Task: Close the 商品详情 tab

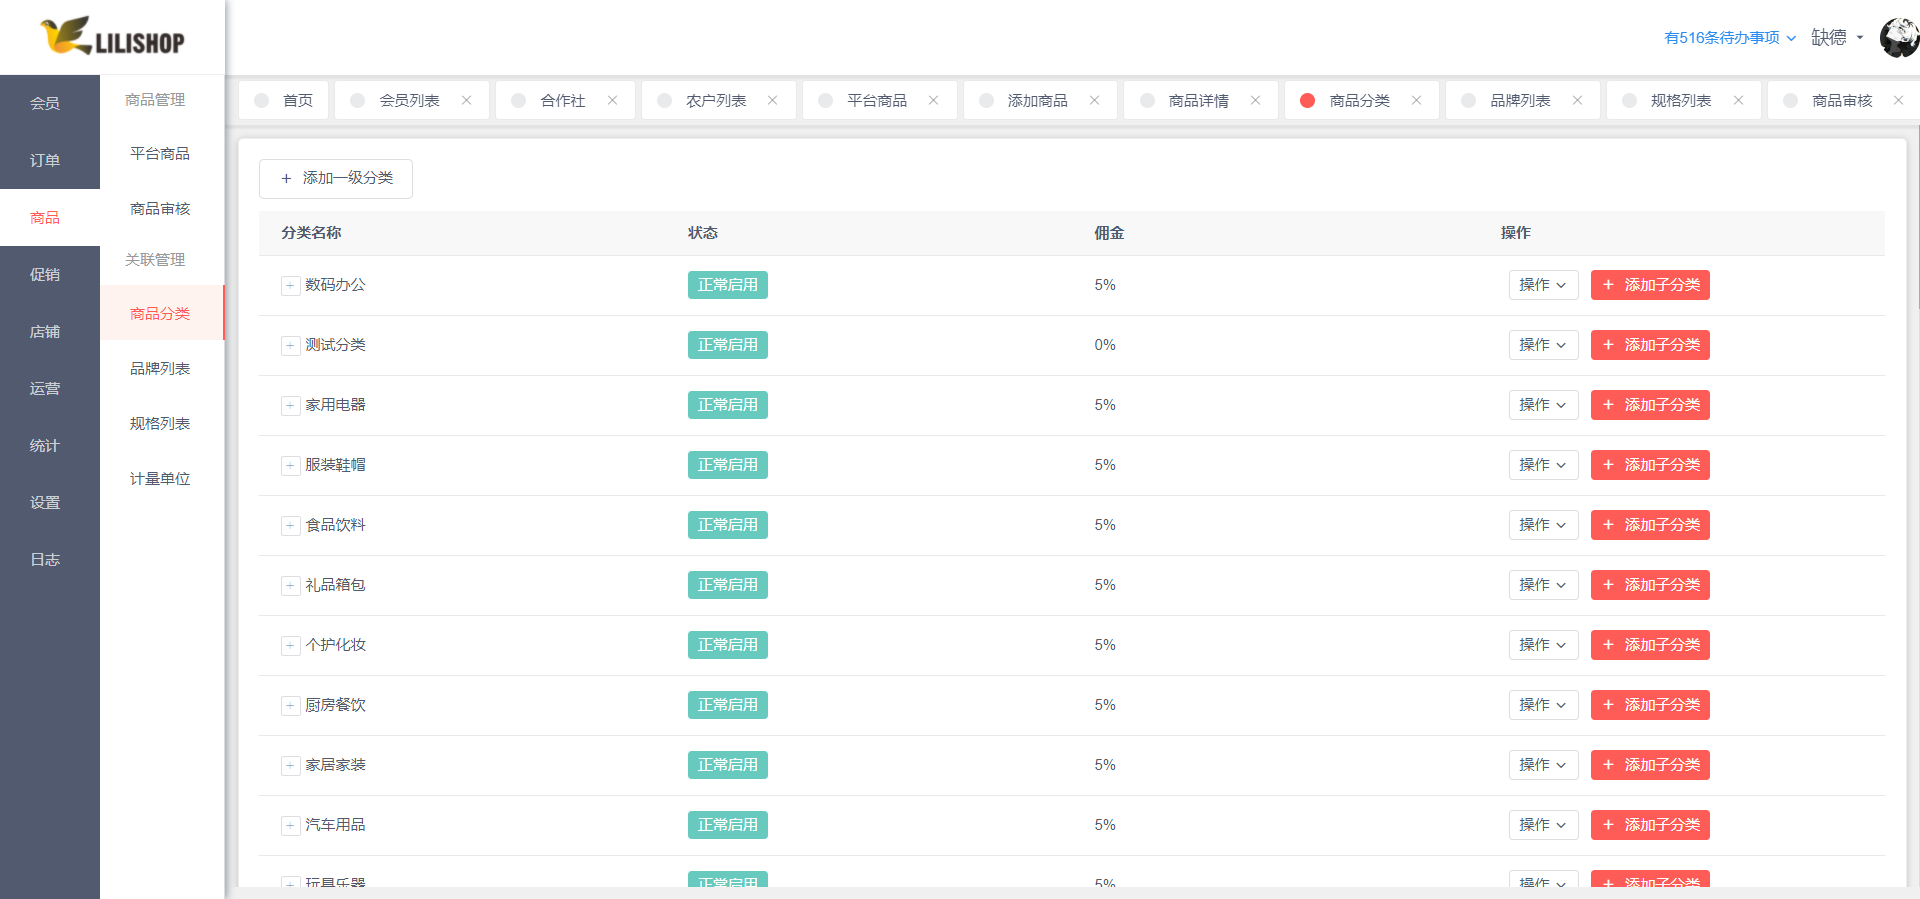Action: tap(1255, 100)
